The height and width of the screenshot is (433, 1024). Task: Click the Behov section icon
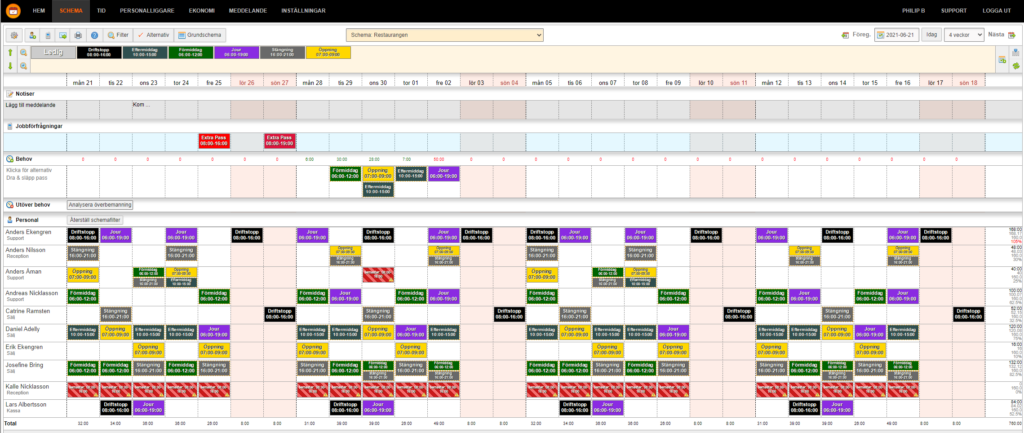(9, 159)
